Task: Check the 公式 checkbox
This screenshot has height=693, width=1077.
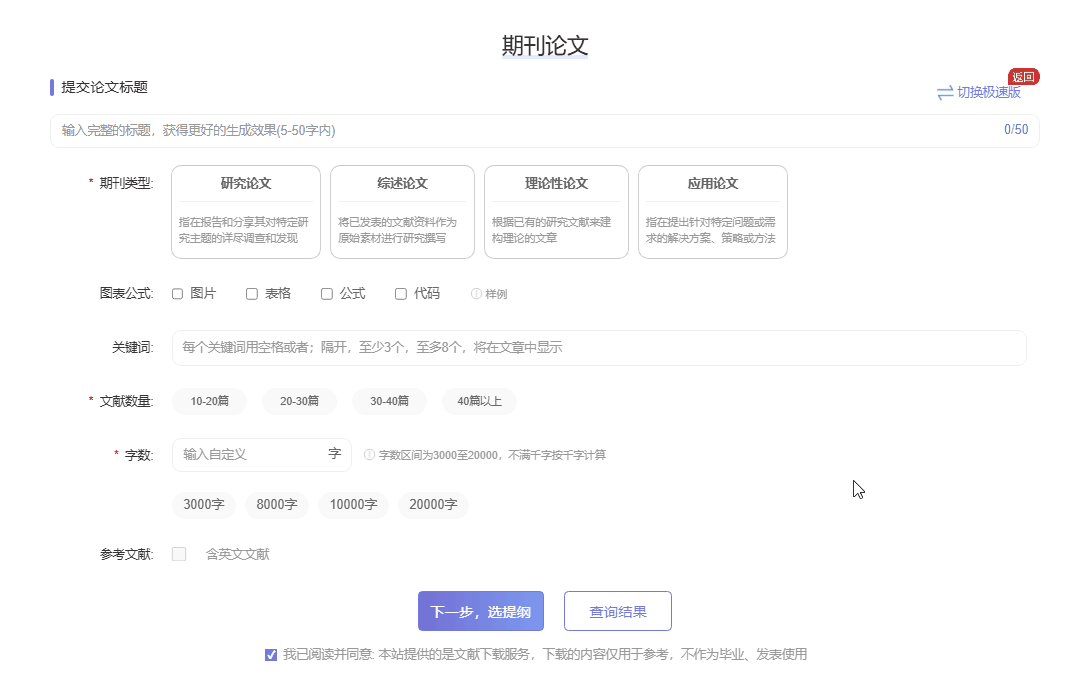Action: pos(327,294)
